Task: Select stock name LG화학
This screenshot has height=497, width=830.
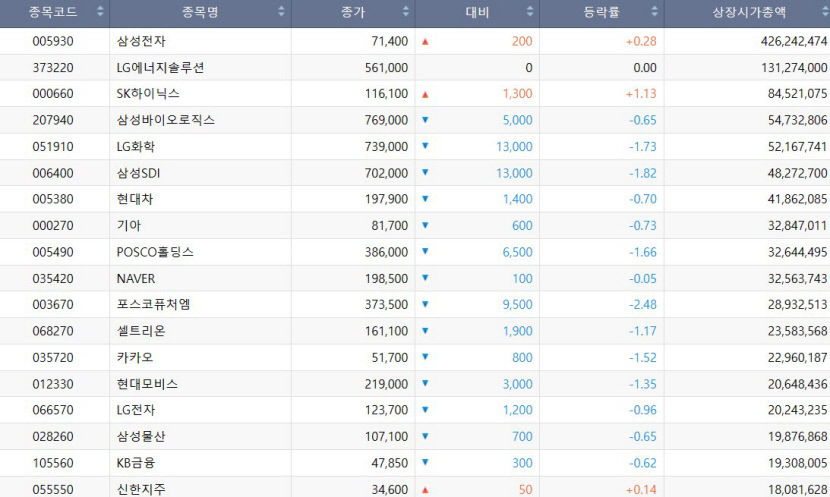Action: [x=136, y=147]
